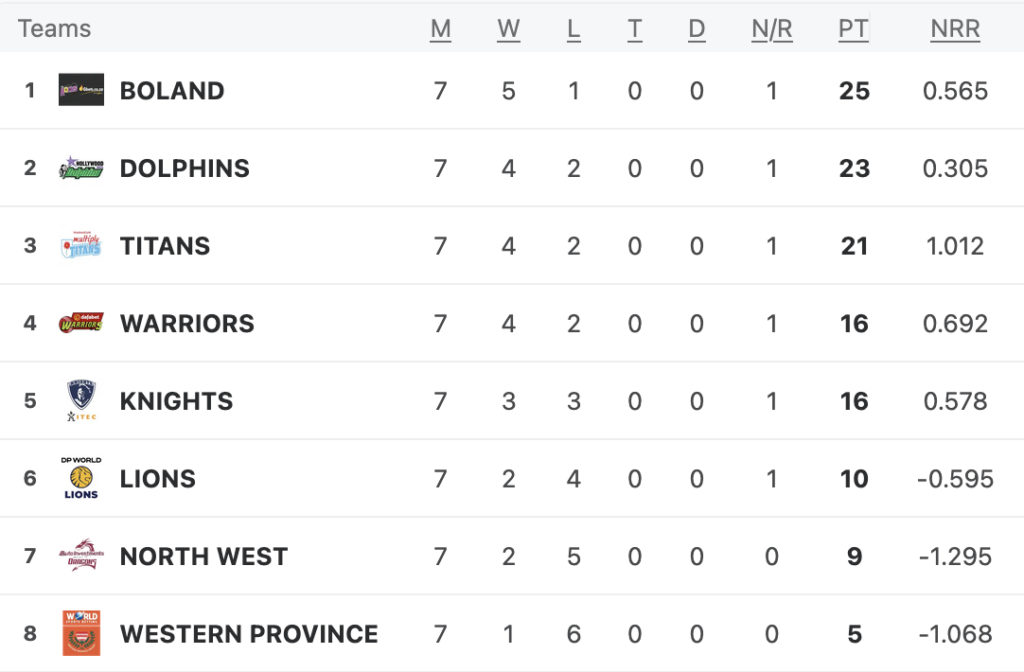Click the NRR column header
Screen dimensions: 1024x672
click(955, 29)
